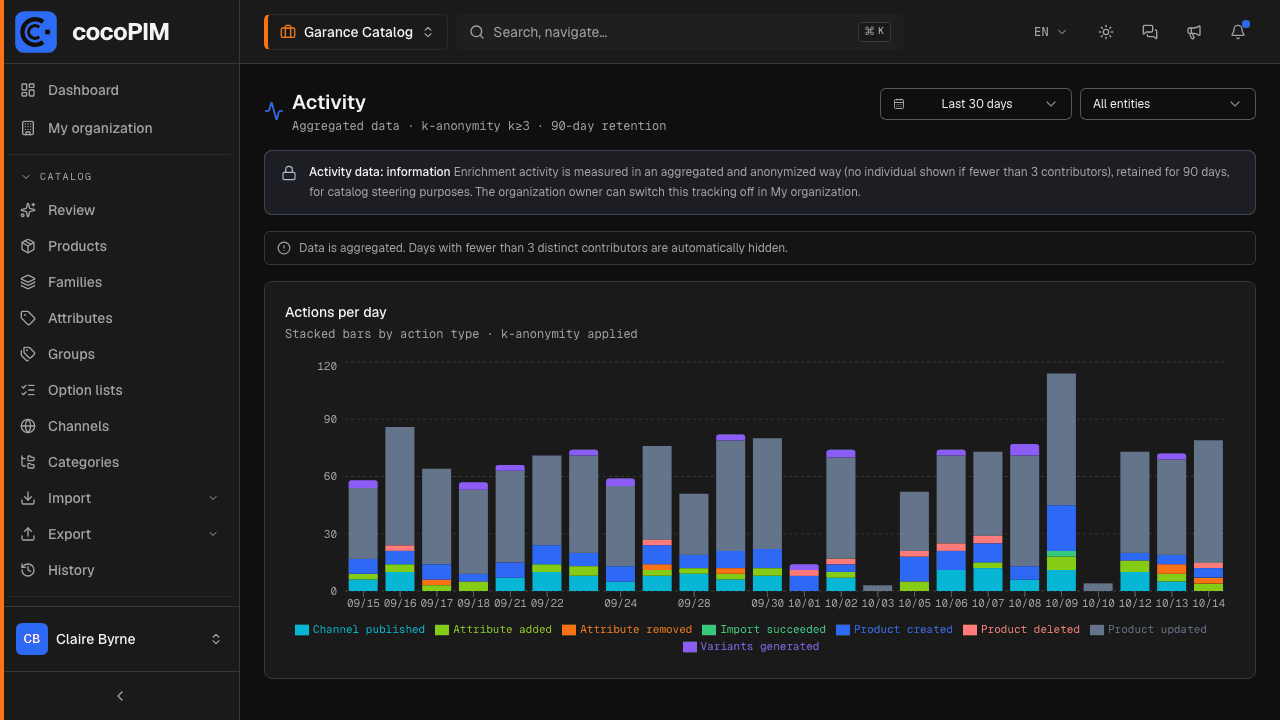Image resolution: width=1280 pixels, height=720 pixels.
Task: Toggle the Channel published legend swatch
Action: tap(302, 630)
